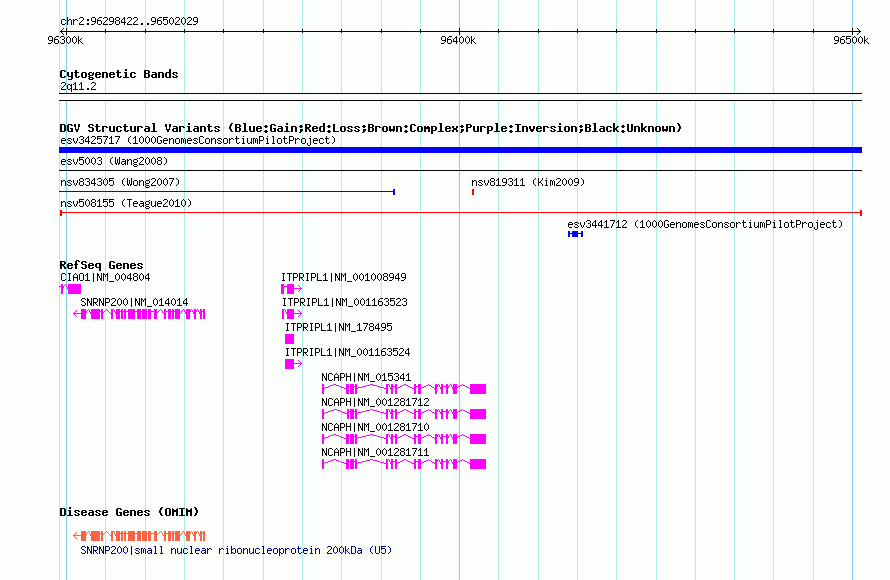890x580 pixels.
Task: Click the NCAPH|NM_001281711 label
Action: click(x=375, y=452)
